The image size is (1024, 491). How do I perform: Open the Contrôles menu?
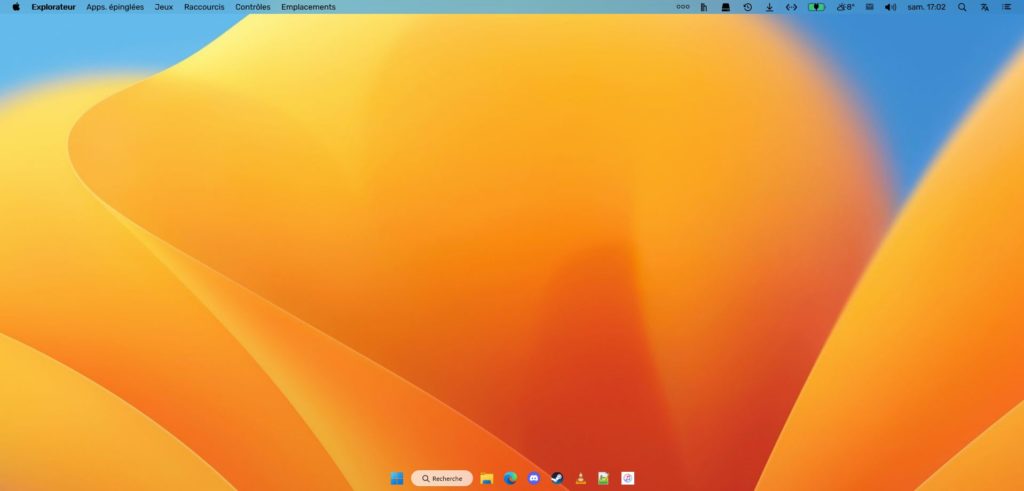(x=253, y=7)
